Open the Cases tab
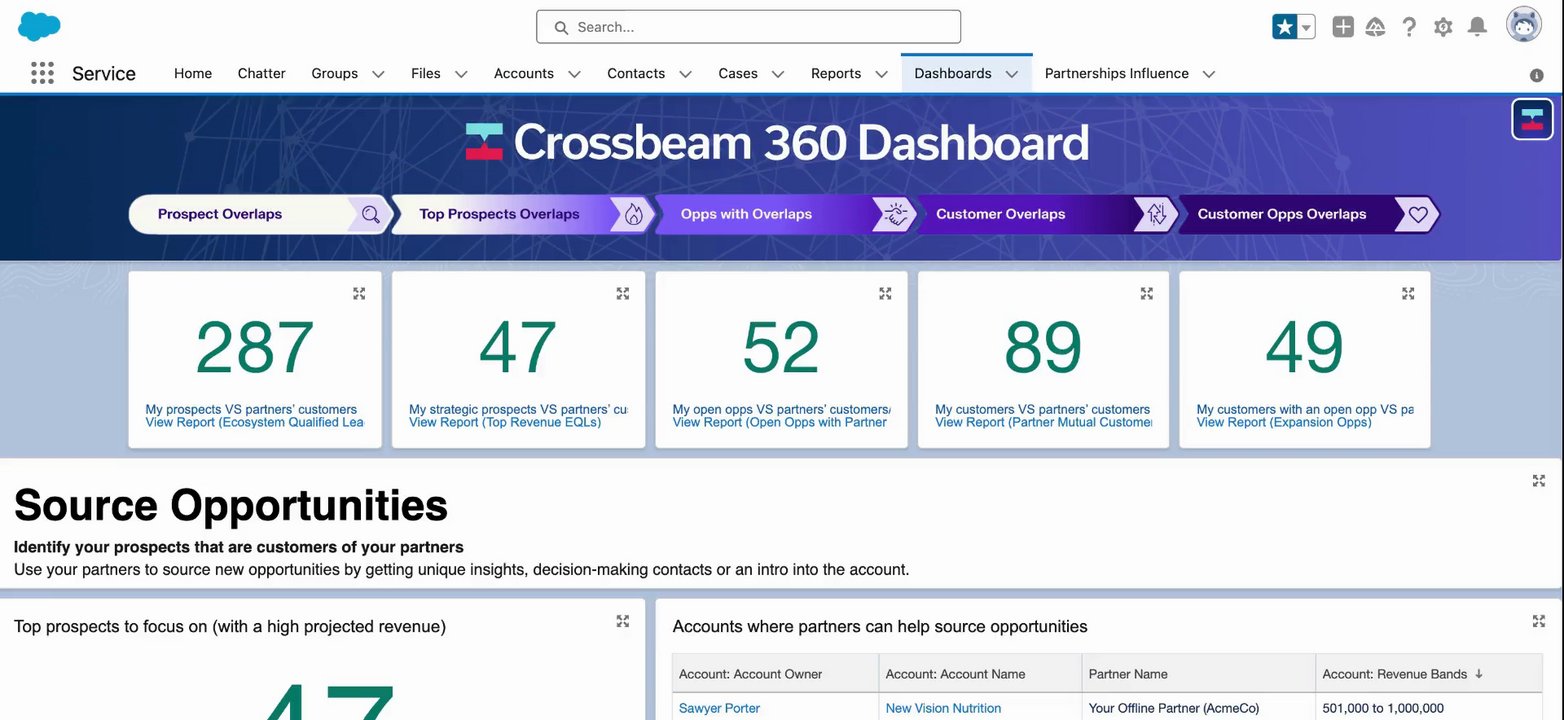Screen dimensions: 1564x720 tap(738, 73)
